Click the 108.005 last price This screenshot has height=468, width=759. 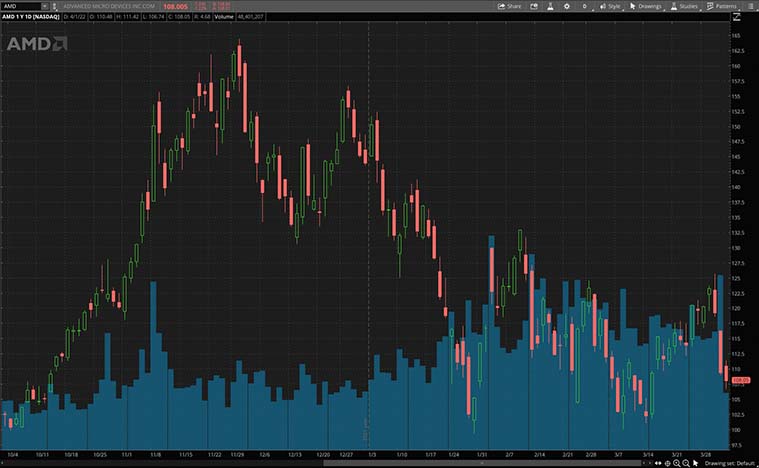point(175,6)
